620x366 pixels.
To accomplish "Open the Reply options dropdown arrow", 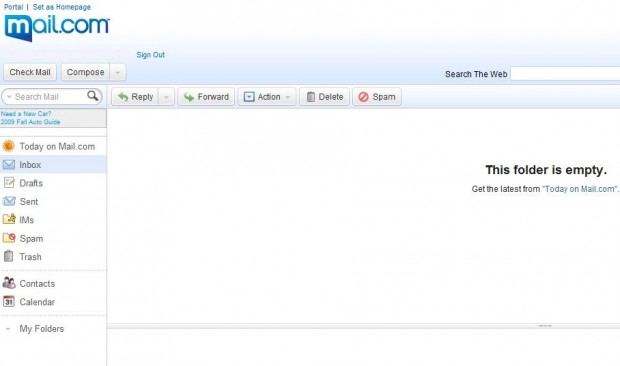I will pyautogui.click(x=166, y=97).
